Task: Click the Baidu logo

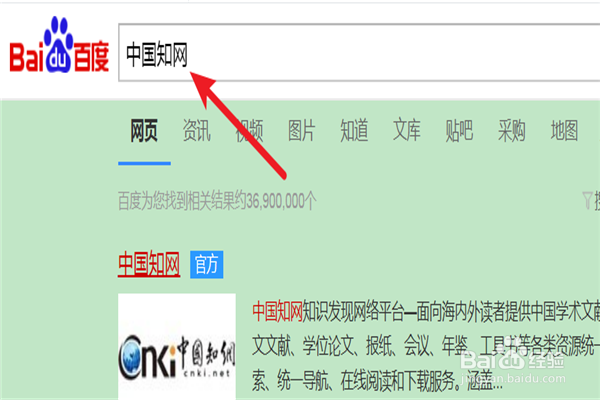Action: point(59,45)
